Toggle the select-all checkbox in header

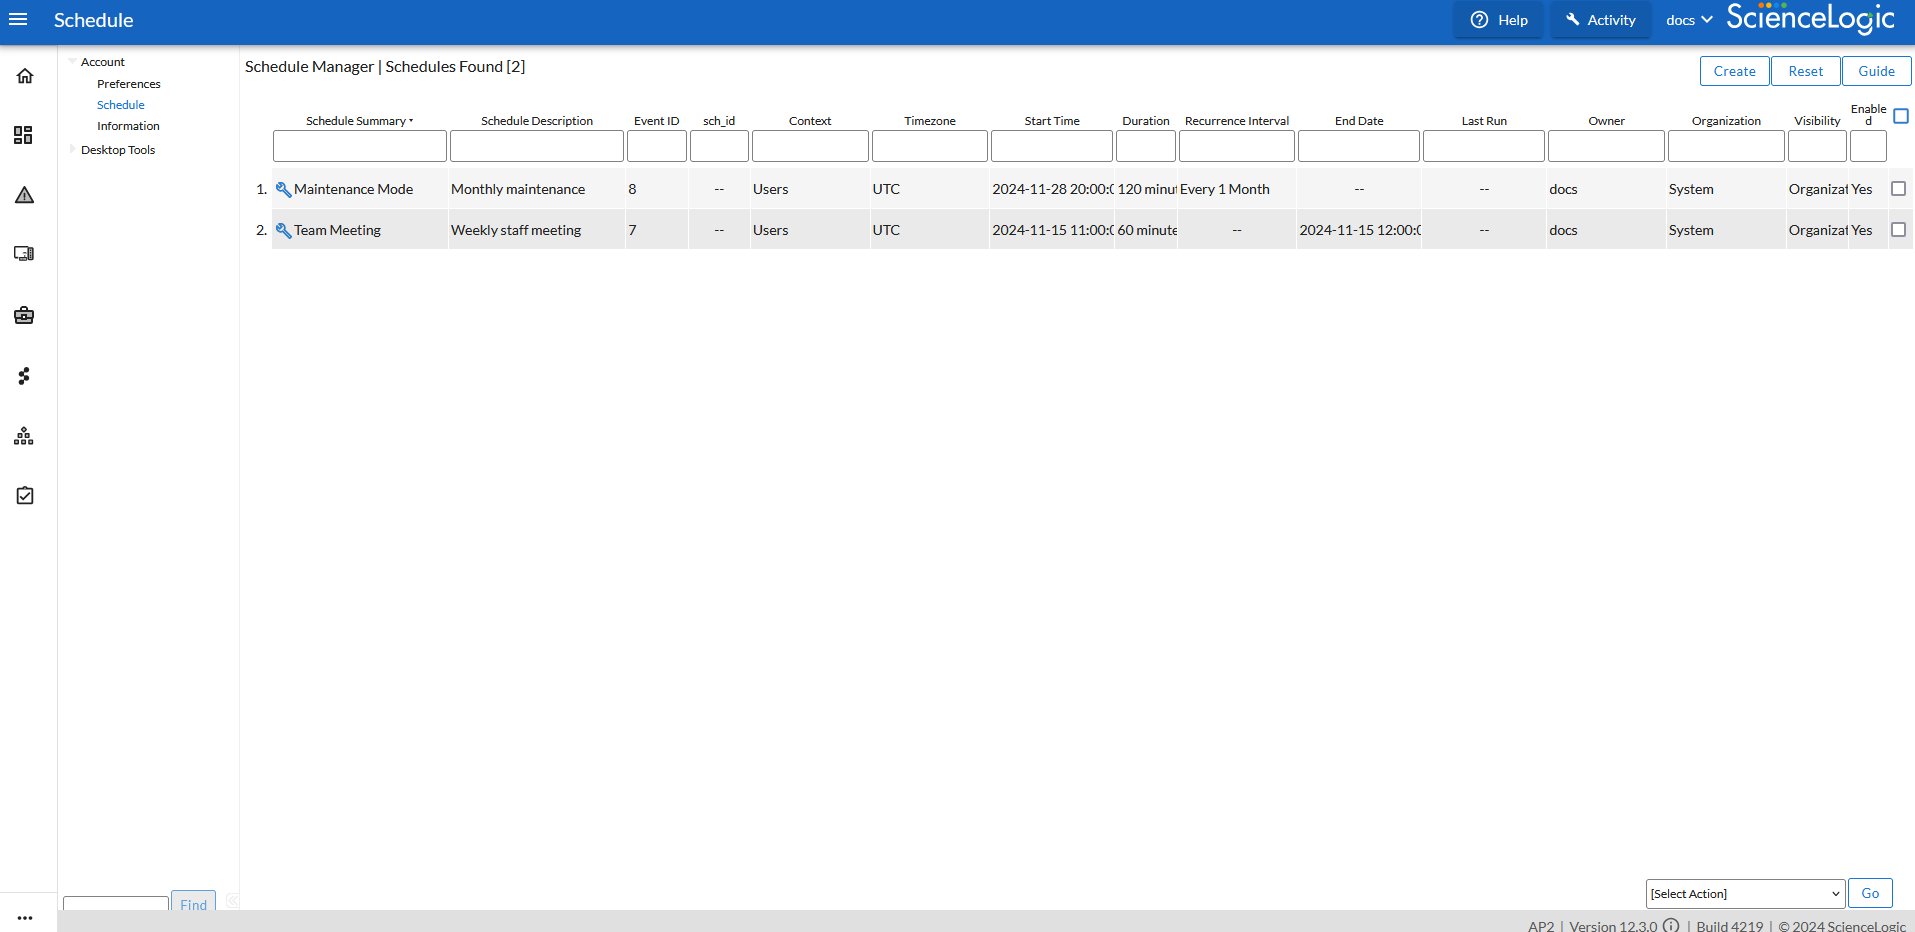[1901, 116]
